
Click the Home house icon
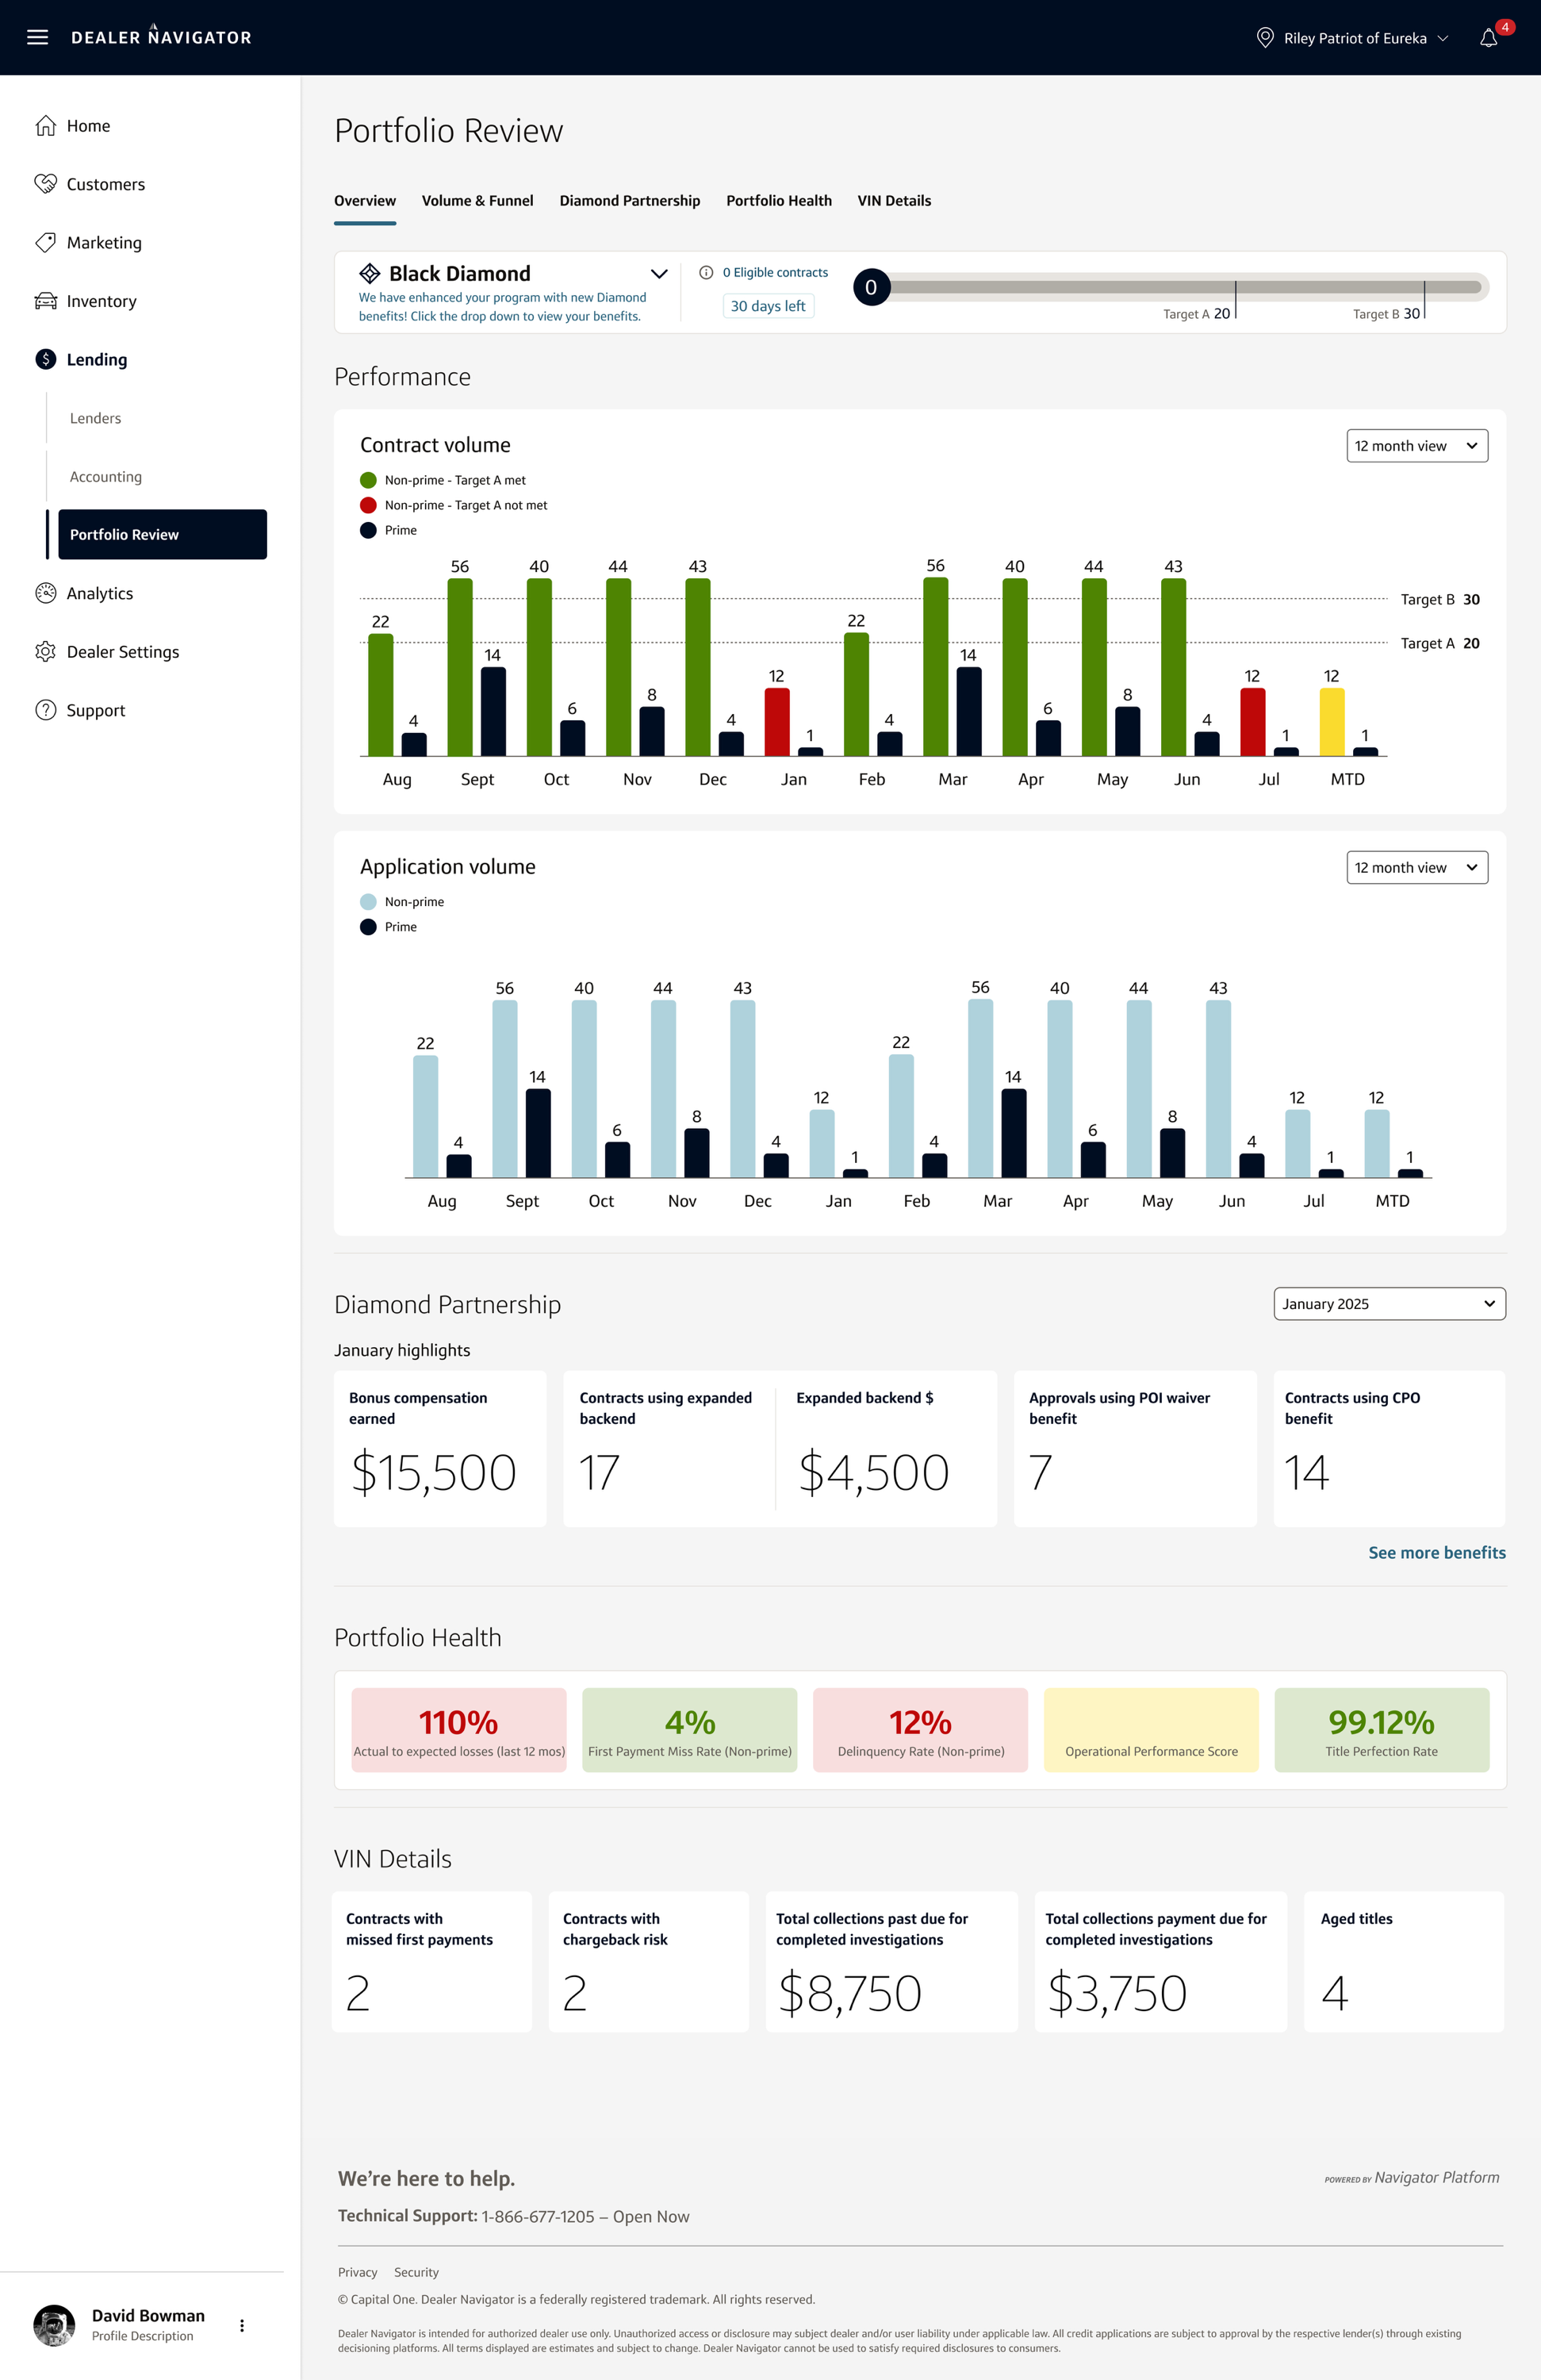(45, 126)
